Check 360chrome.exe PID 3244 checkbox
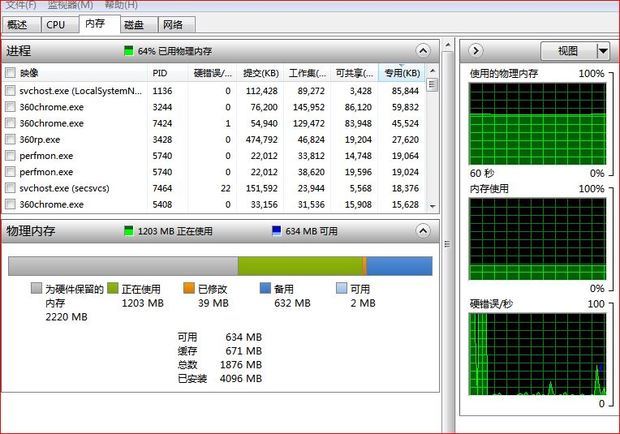The height and width of the screenshot is (434, 620). click(10, 107)
